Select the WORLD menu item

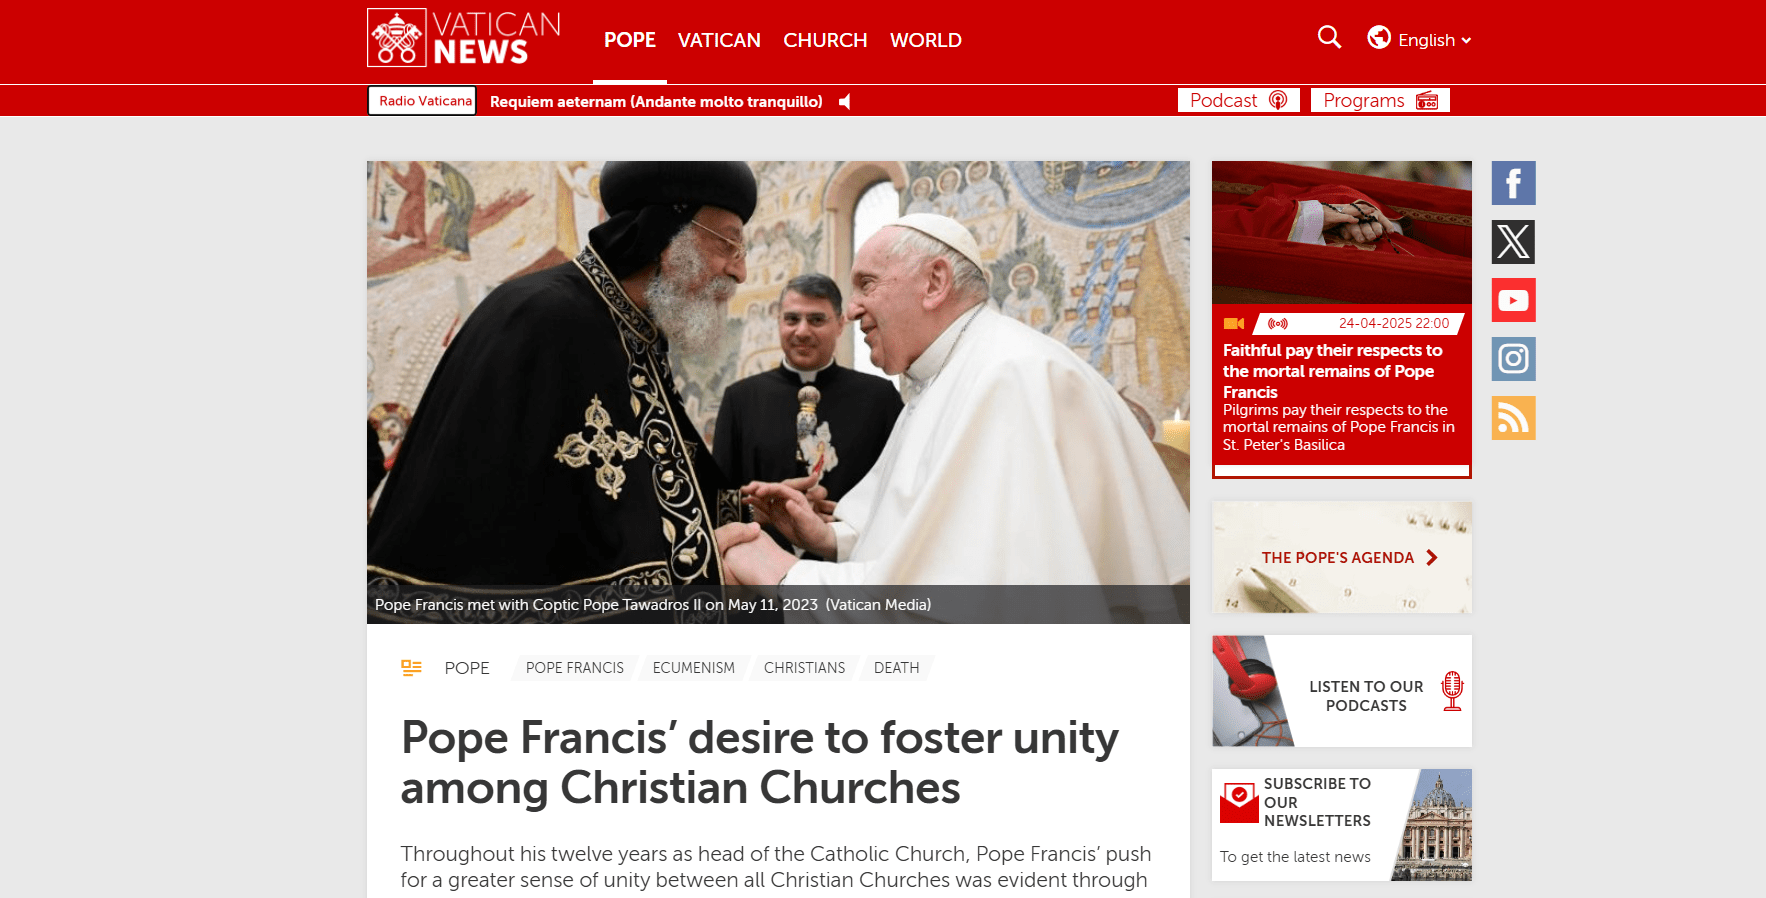(926, 40)
